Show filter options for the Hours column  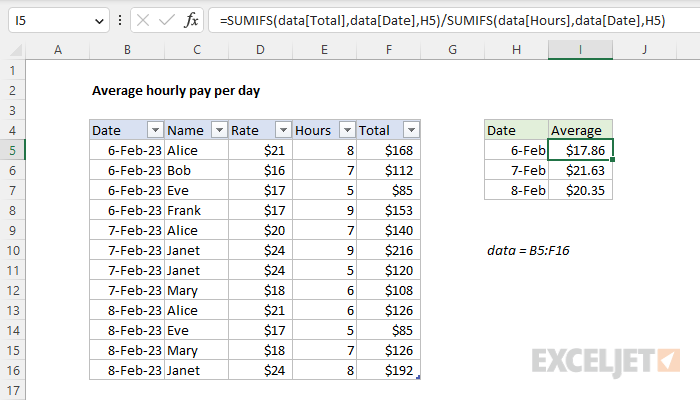(346, 130)
